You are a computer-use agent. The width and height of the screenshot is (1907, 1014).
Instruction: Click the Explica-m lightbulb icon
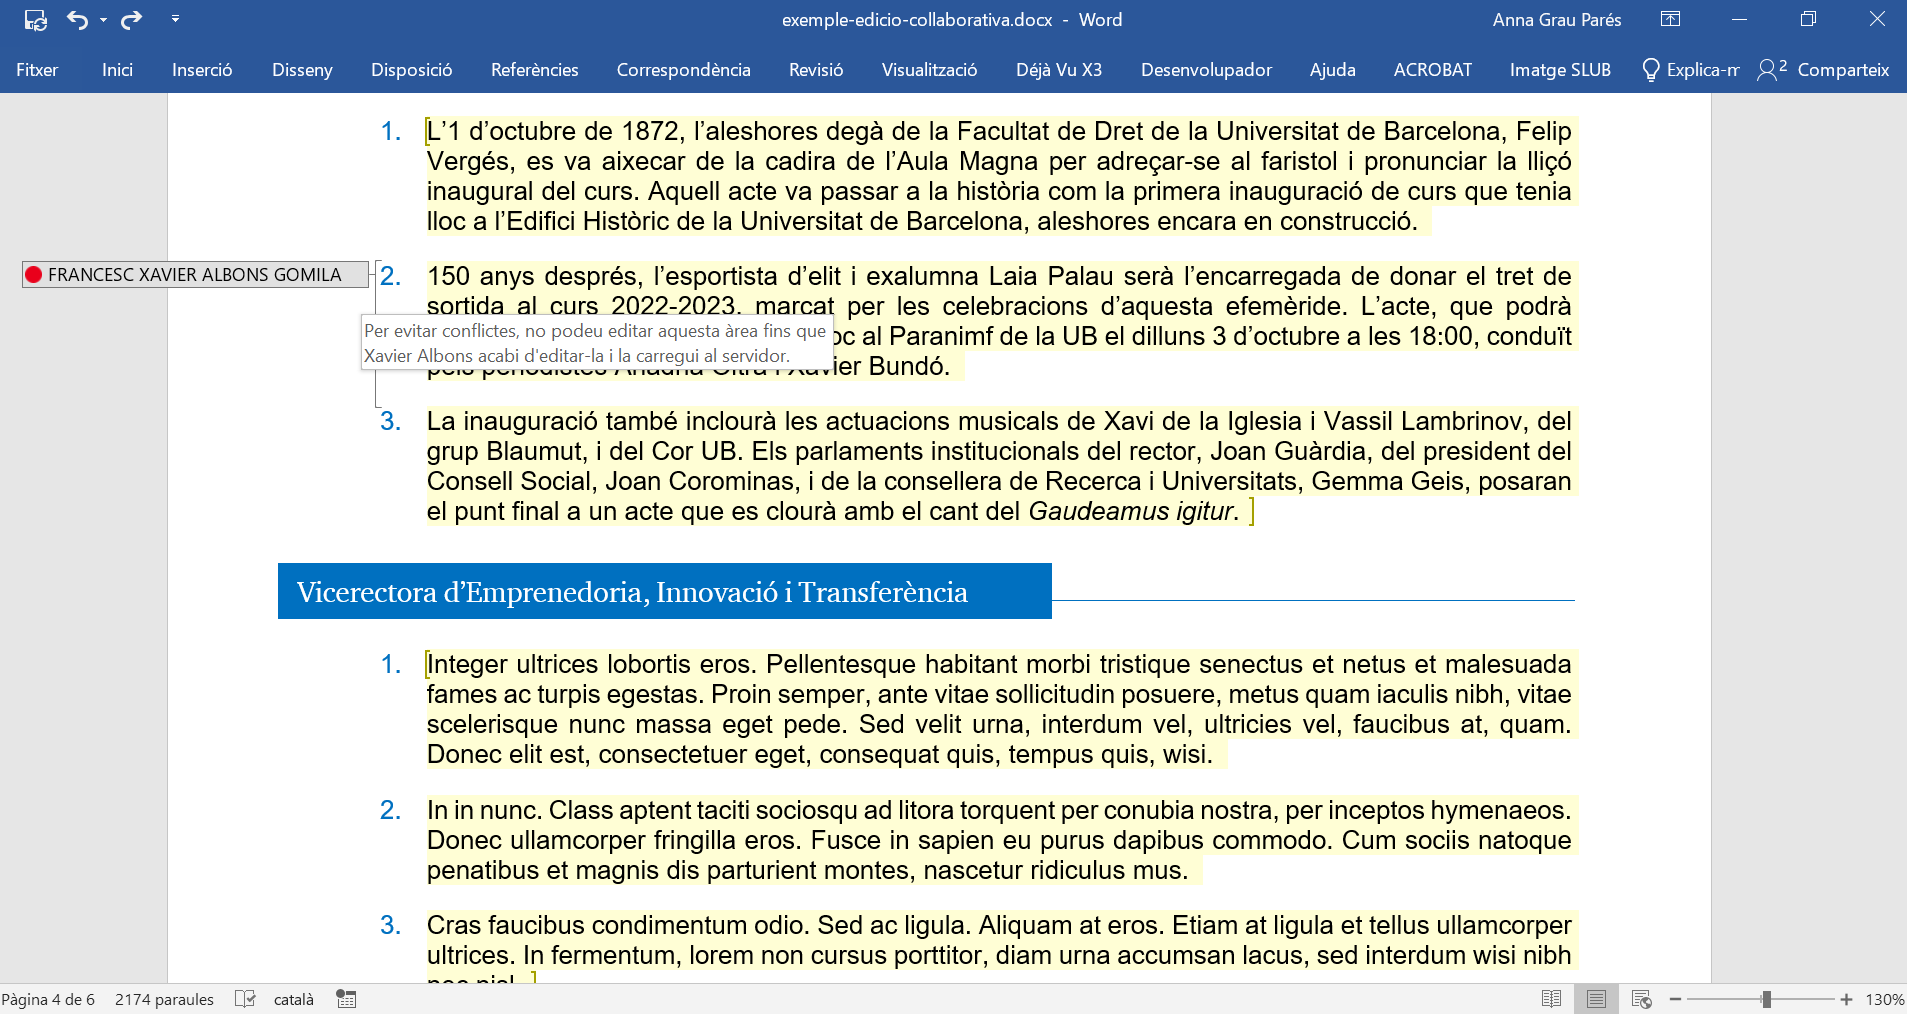[1651, 70]
